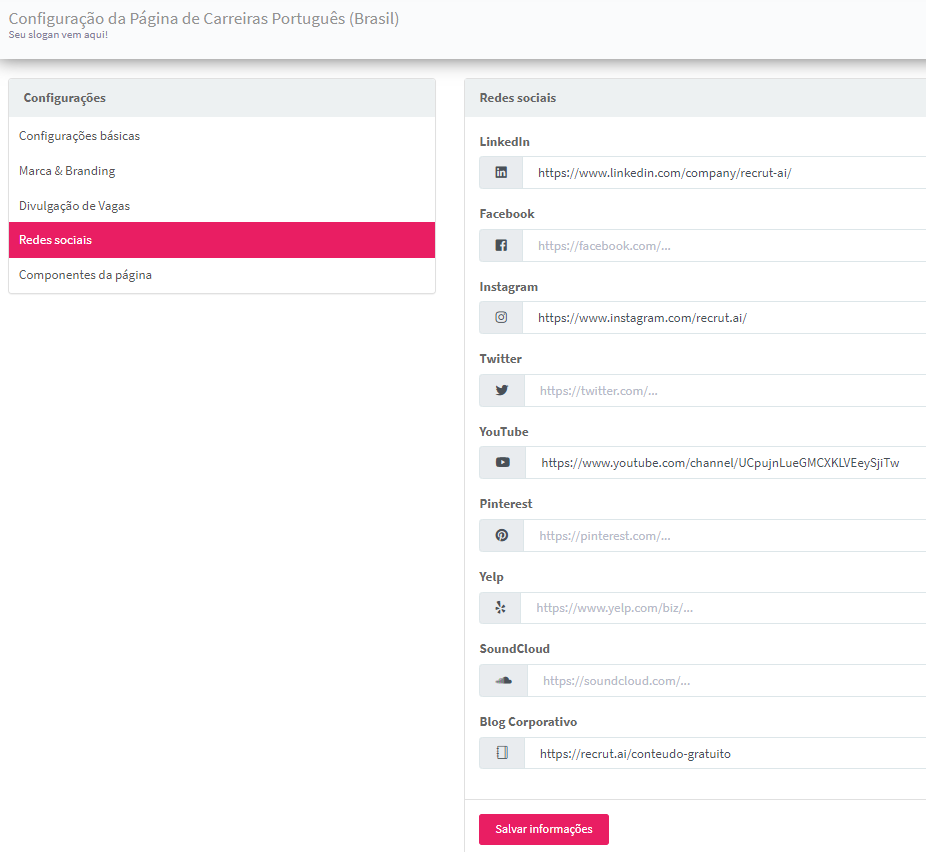Select the highlighted Redes sociais item
926x852 pixels.
click(x=222, y=240)
